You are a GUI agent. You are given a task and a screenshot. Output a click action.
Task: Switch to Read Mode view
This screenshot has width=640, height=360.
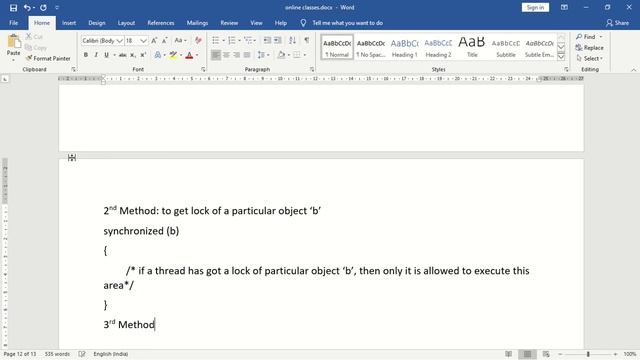(509, 354)
